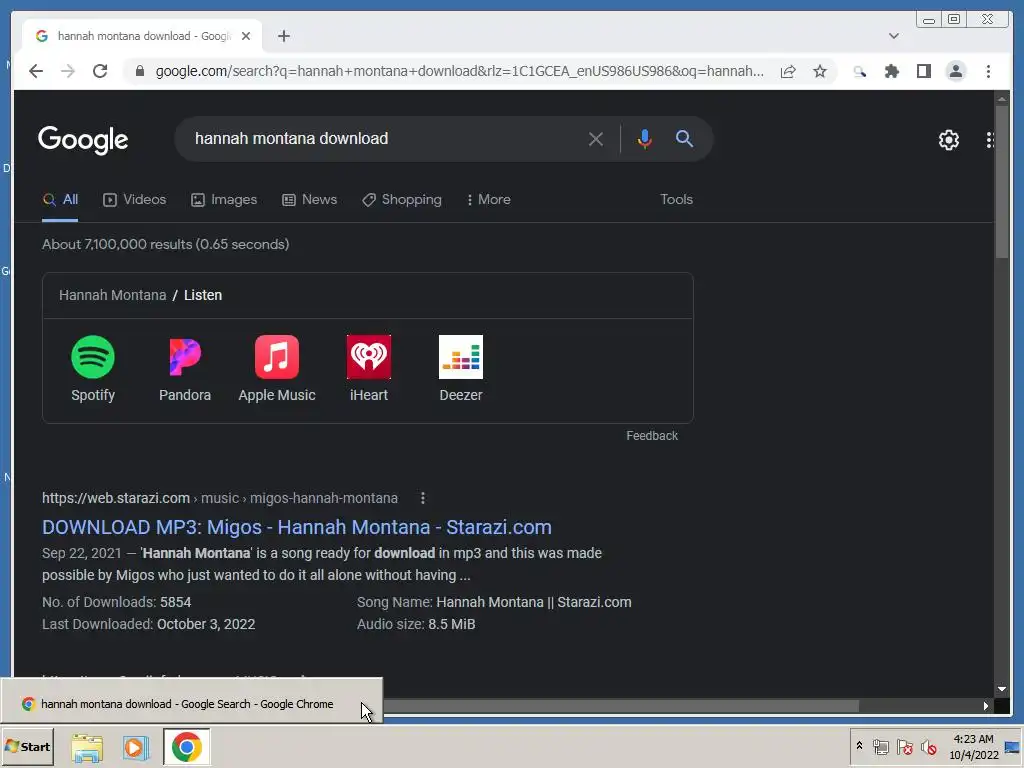
Task: Switch to the Videos results tab
Action: (135, 200)
